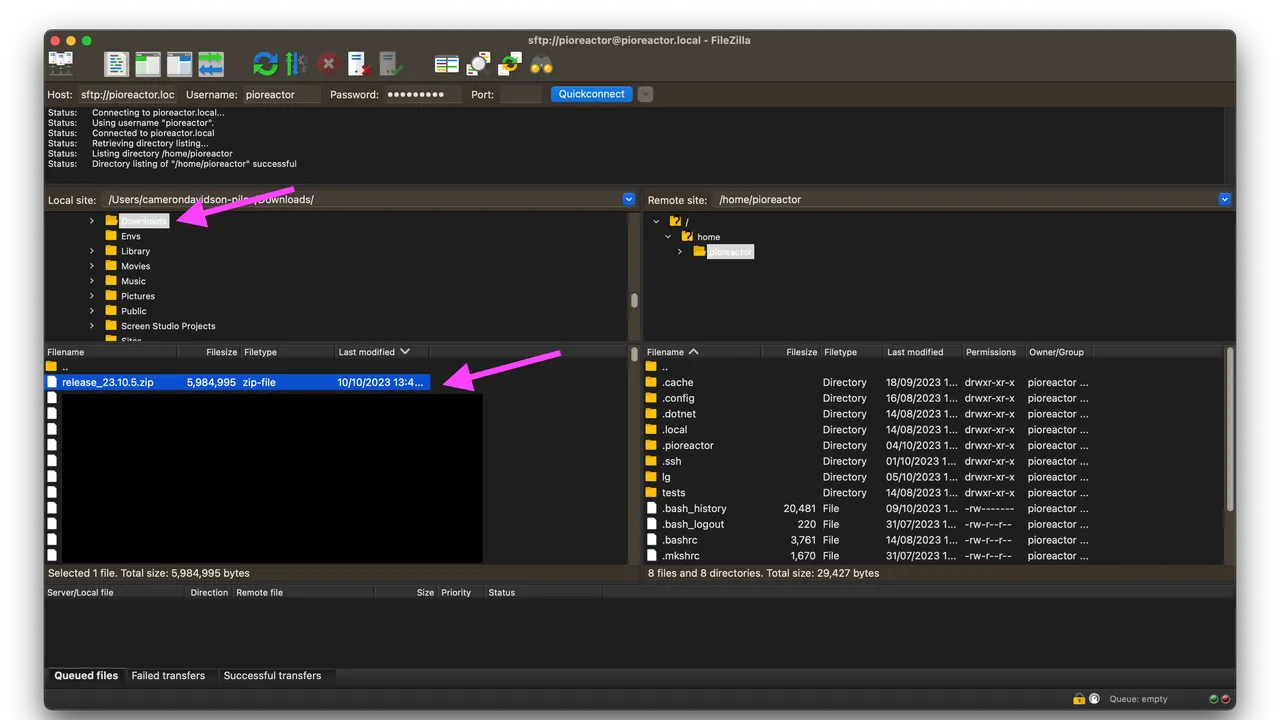This screenshot has height=720, width=1280.
Task: Sort local files by Filesize column
Action: (208, 352)
